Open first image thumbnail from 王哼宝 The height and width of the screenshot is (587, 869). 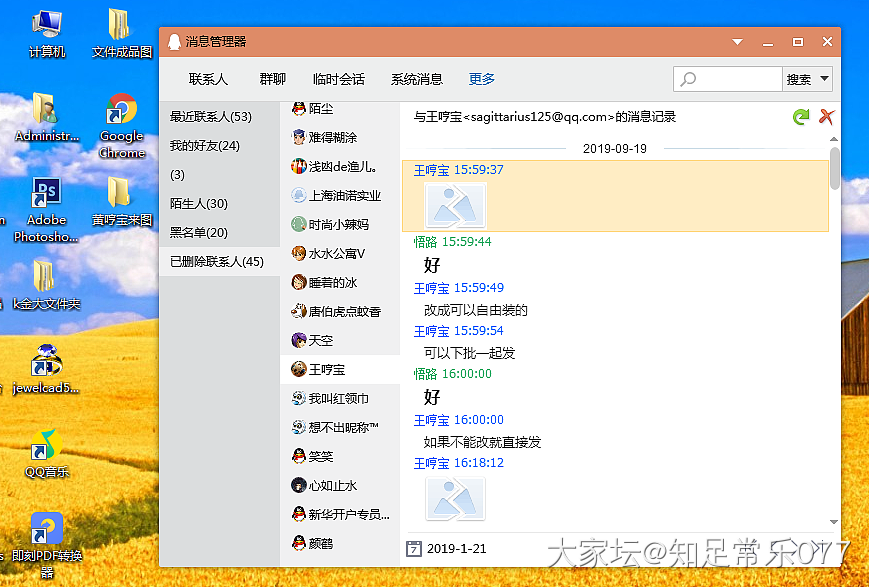(x=455, y=205)
